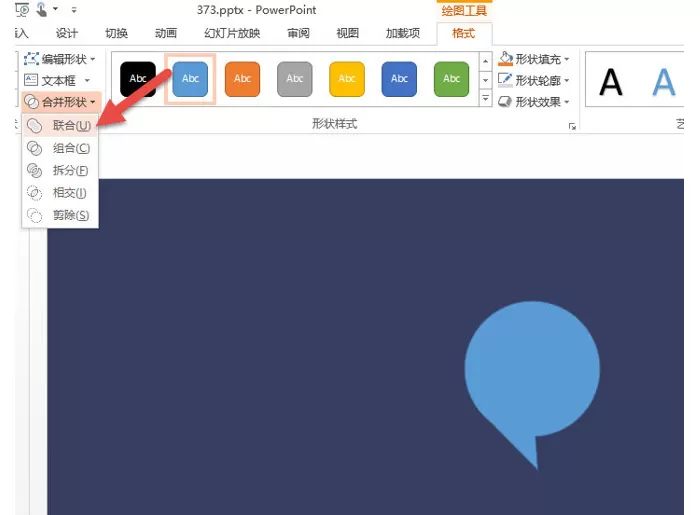Viewport: 700px width, 515px height.
Task: Switch to the 幻灯片放映 slide show tab
Action: click(x=232, y=33)
